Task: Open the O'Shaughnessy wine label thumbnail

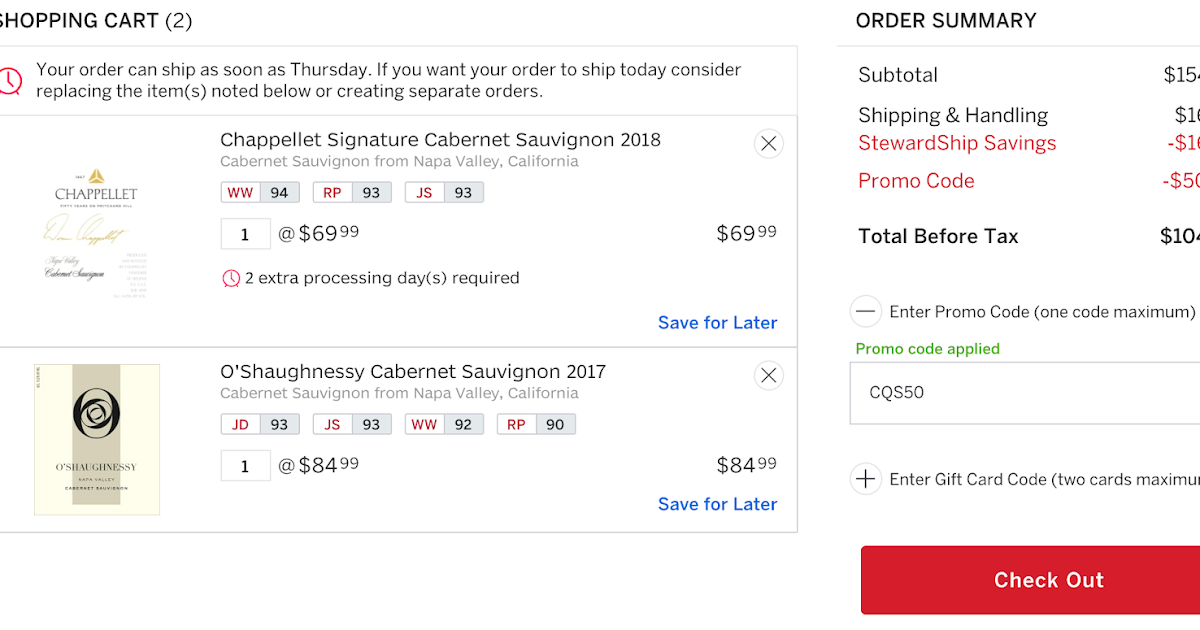Action: (96, 440)
